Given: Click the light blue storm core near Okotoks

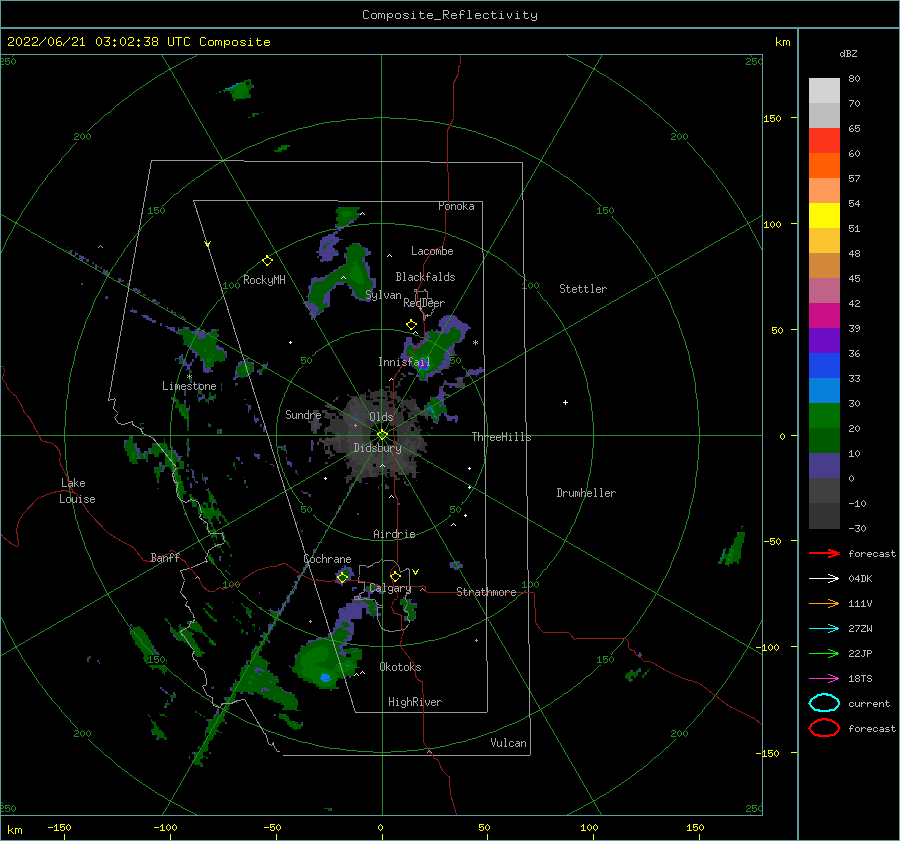Looking at the screenshot, I should pyautogui.click(x=325, y=678).
